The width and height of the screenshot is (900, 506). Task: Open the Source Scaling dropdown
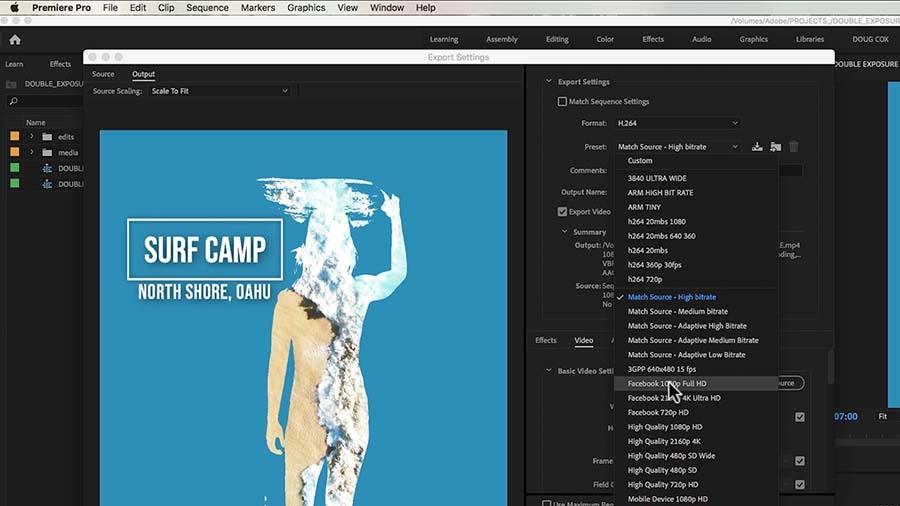pyautogui.click(x=219, y=91)
